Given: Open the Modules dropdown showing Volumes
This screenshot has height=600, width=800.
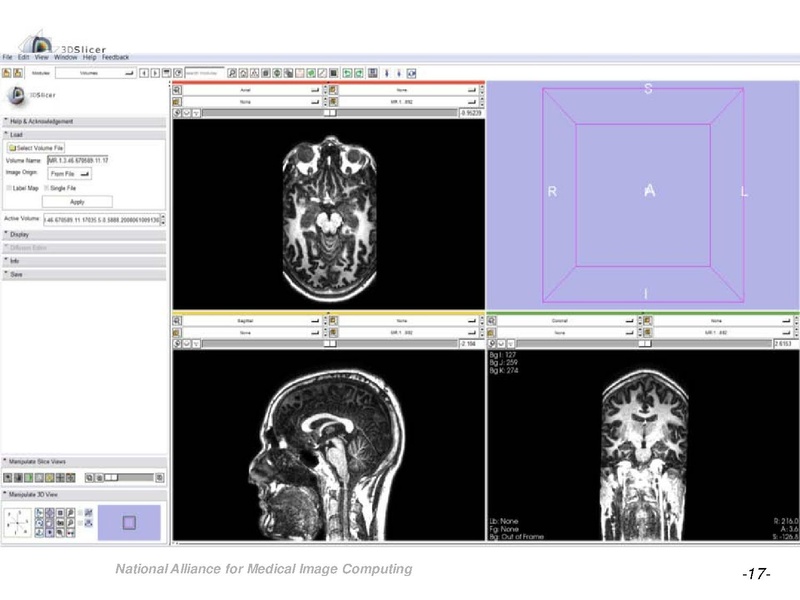Looking at the screenshot, I should (x=95, y=73).
